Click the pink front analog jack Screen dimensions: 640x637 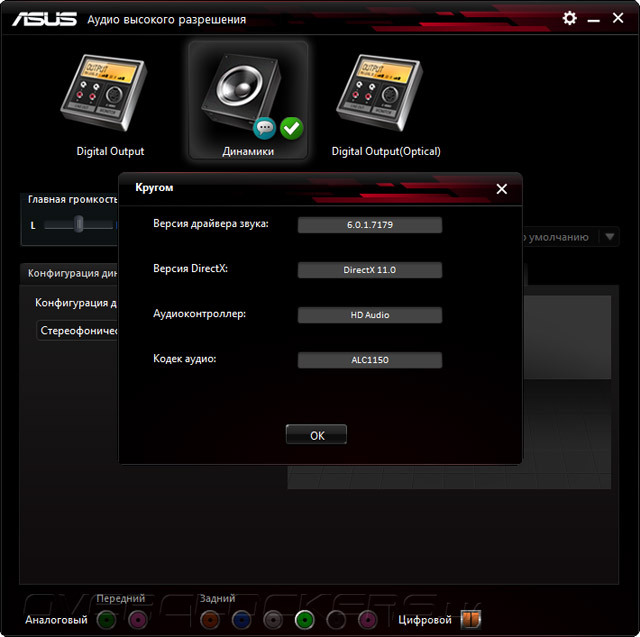[138, 620]
